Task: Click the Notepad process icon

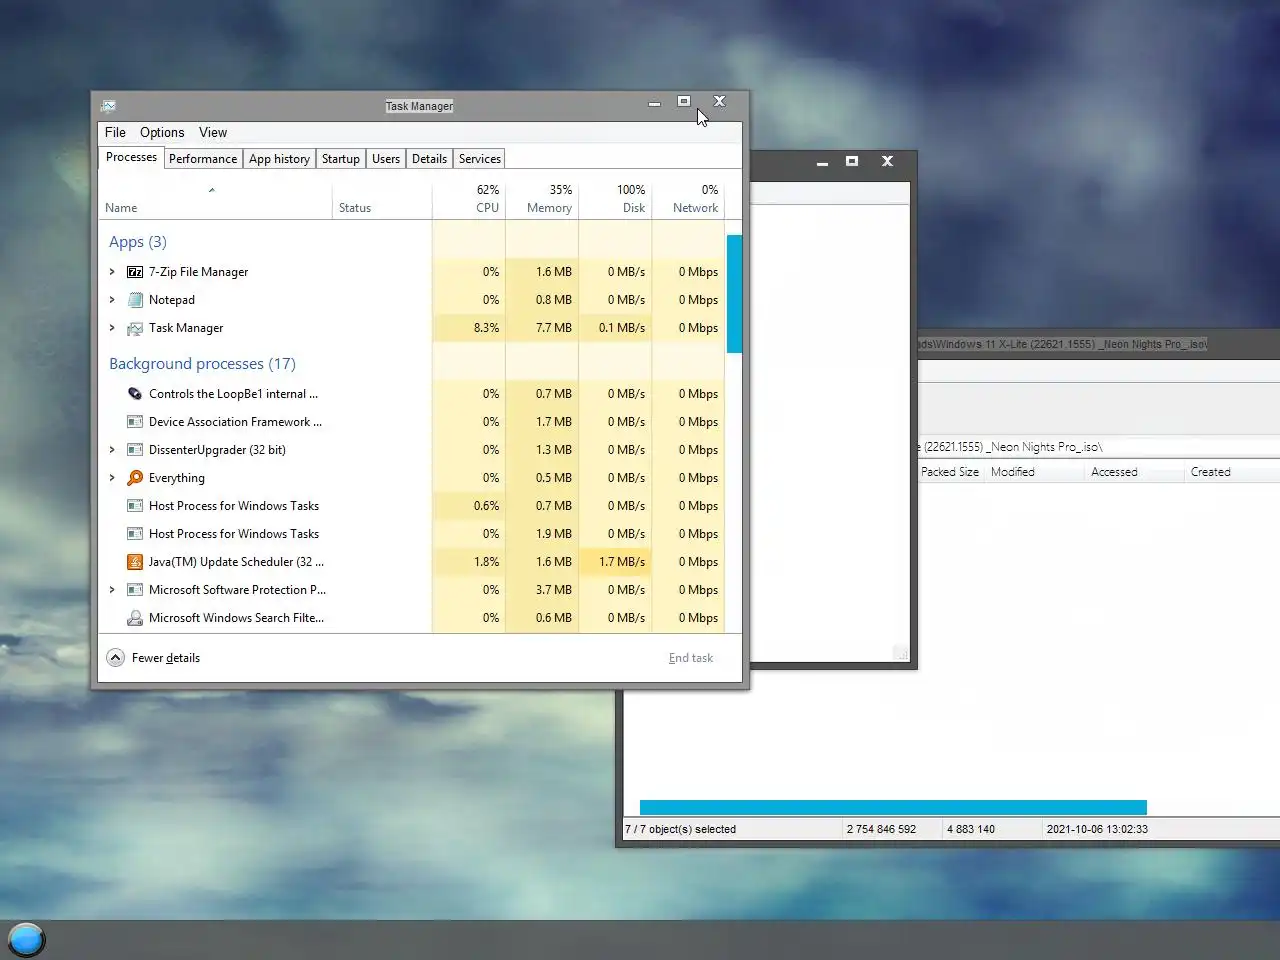Action: (x=135, y=300)
